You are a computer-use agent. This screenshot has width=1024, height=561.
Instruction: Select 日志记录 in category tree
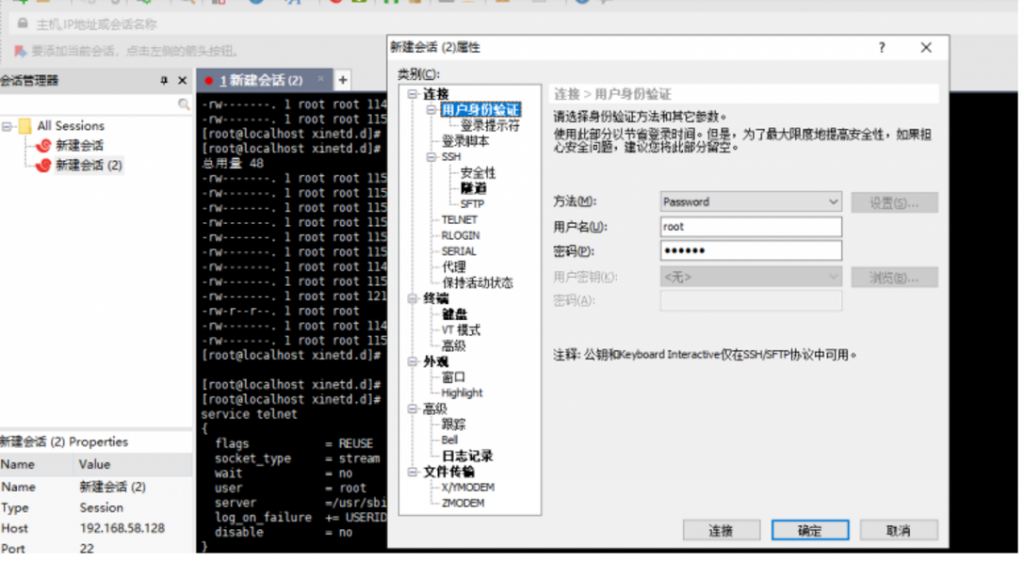pos(467,456)
